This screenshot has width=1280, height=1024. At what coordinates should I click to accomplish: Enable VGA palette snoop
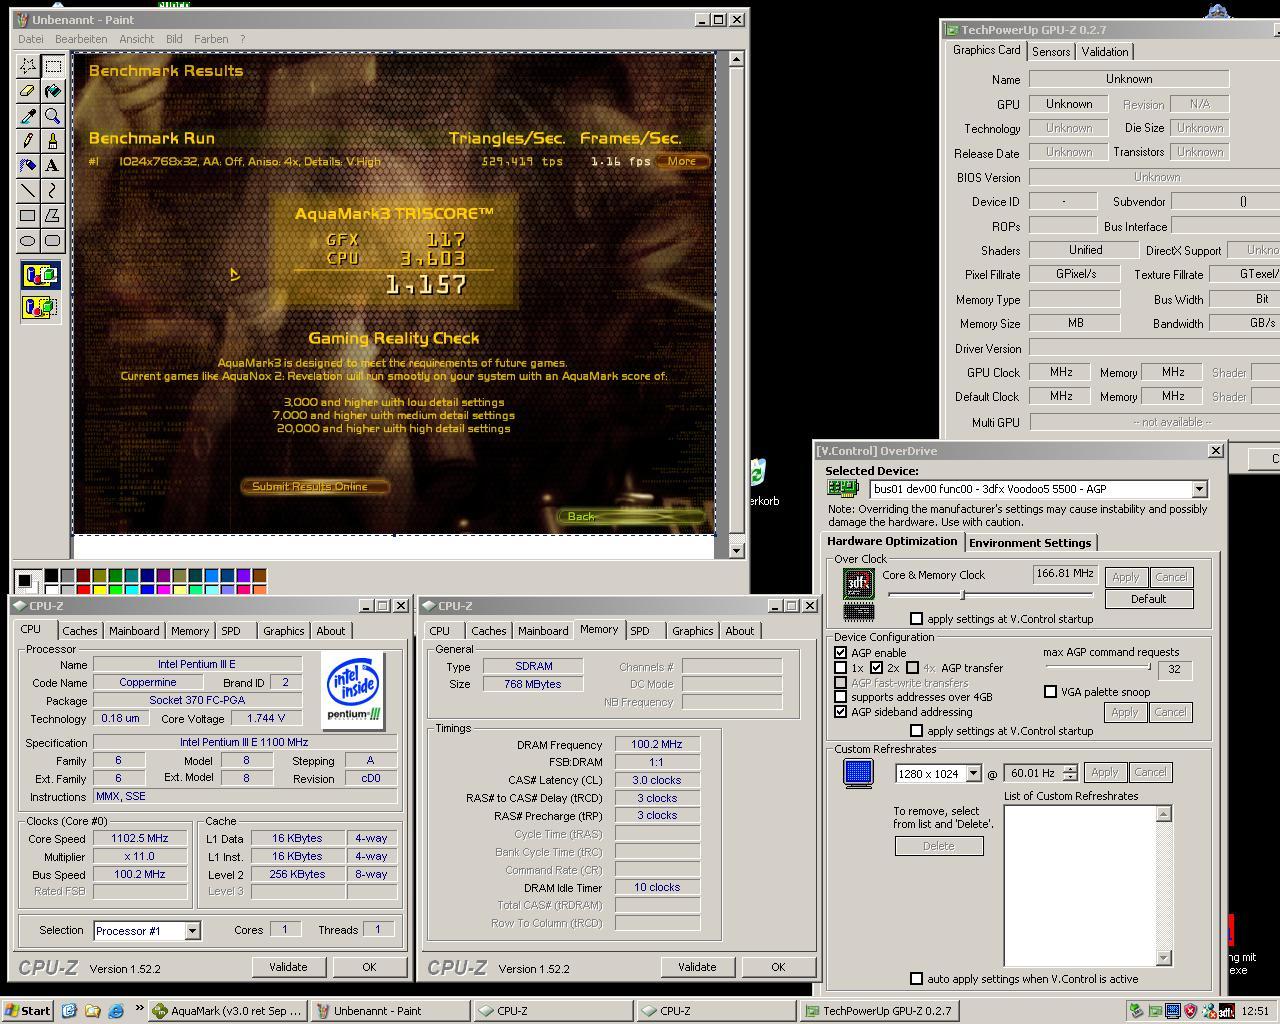point(1050,692)
